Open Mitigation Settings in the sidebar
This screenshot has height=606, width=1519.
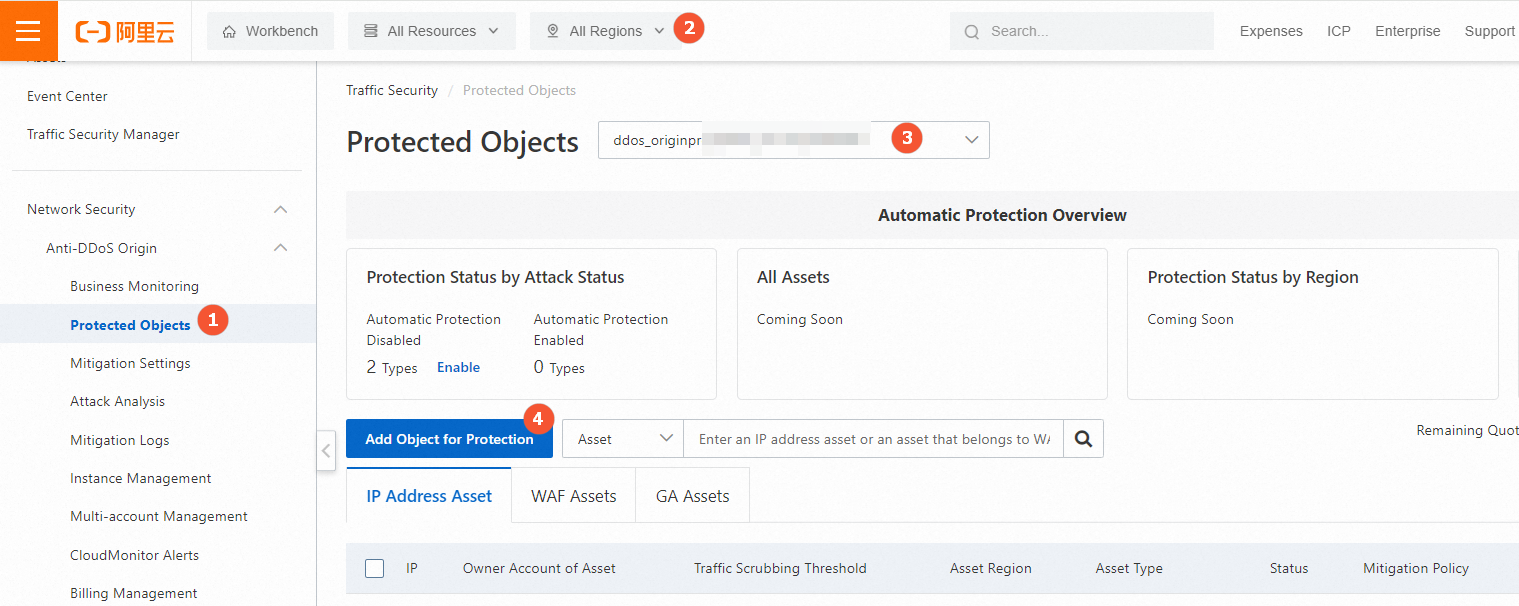point(130,364)
